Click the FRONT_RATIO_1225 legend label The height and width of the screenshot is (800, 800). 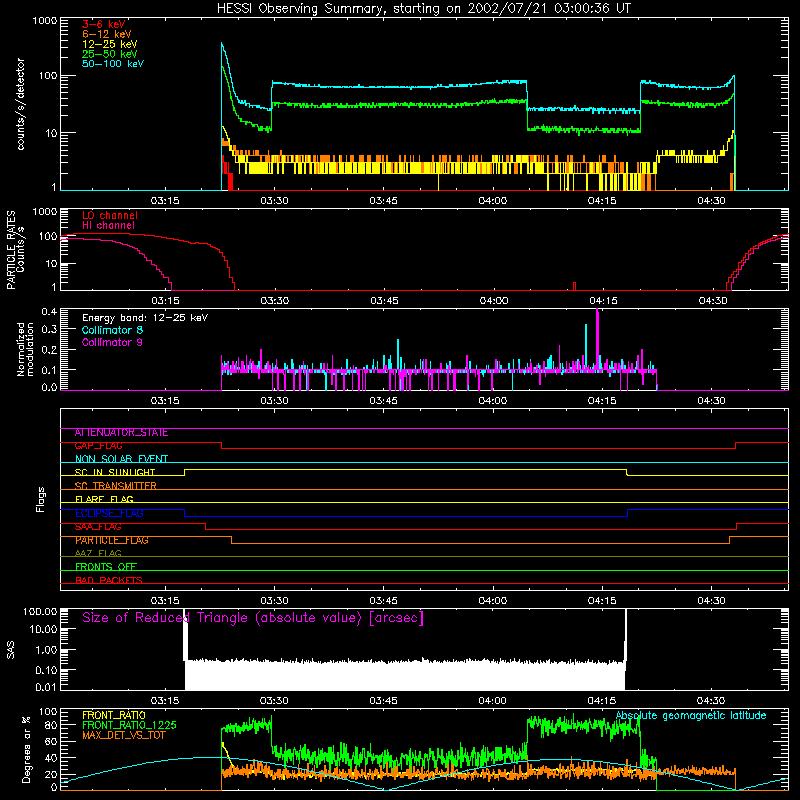tap(130, 725)
